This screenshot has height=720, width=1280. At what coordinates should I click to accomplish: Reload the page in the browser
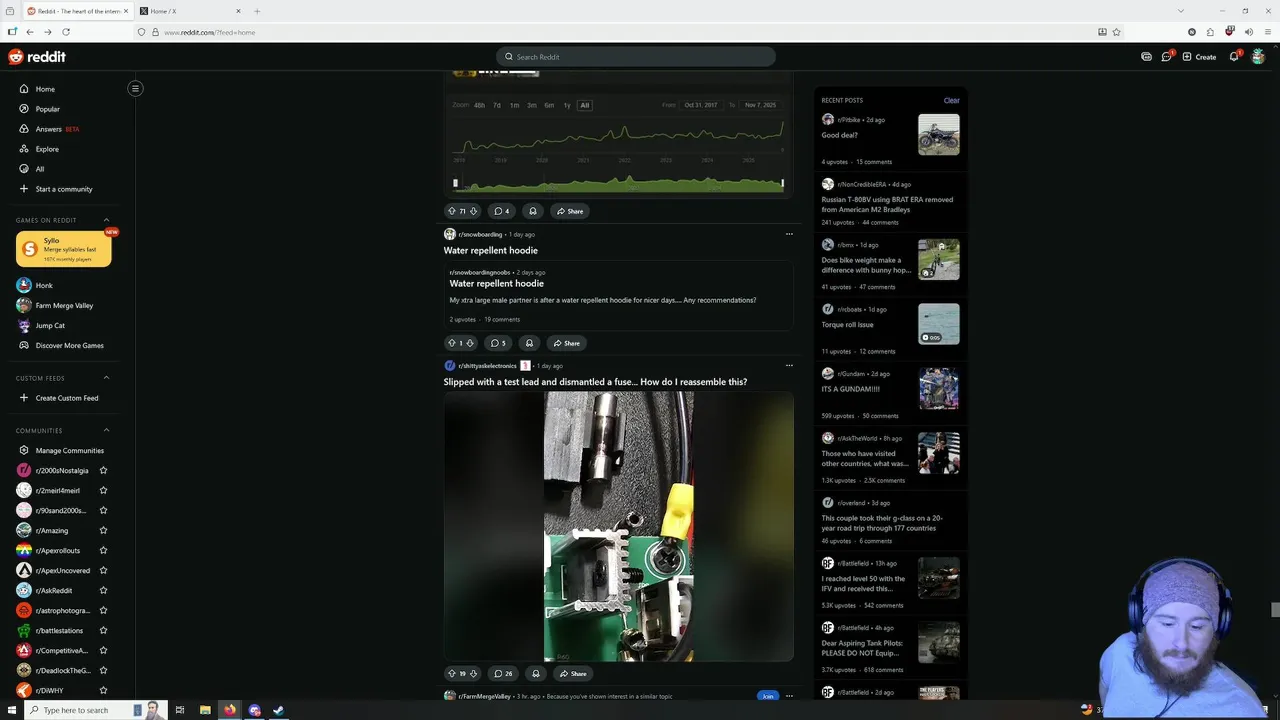click(x=66, y=32)
